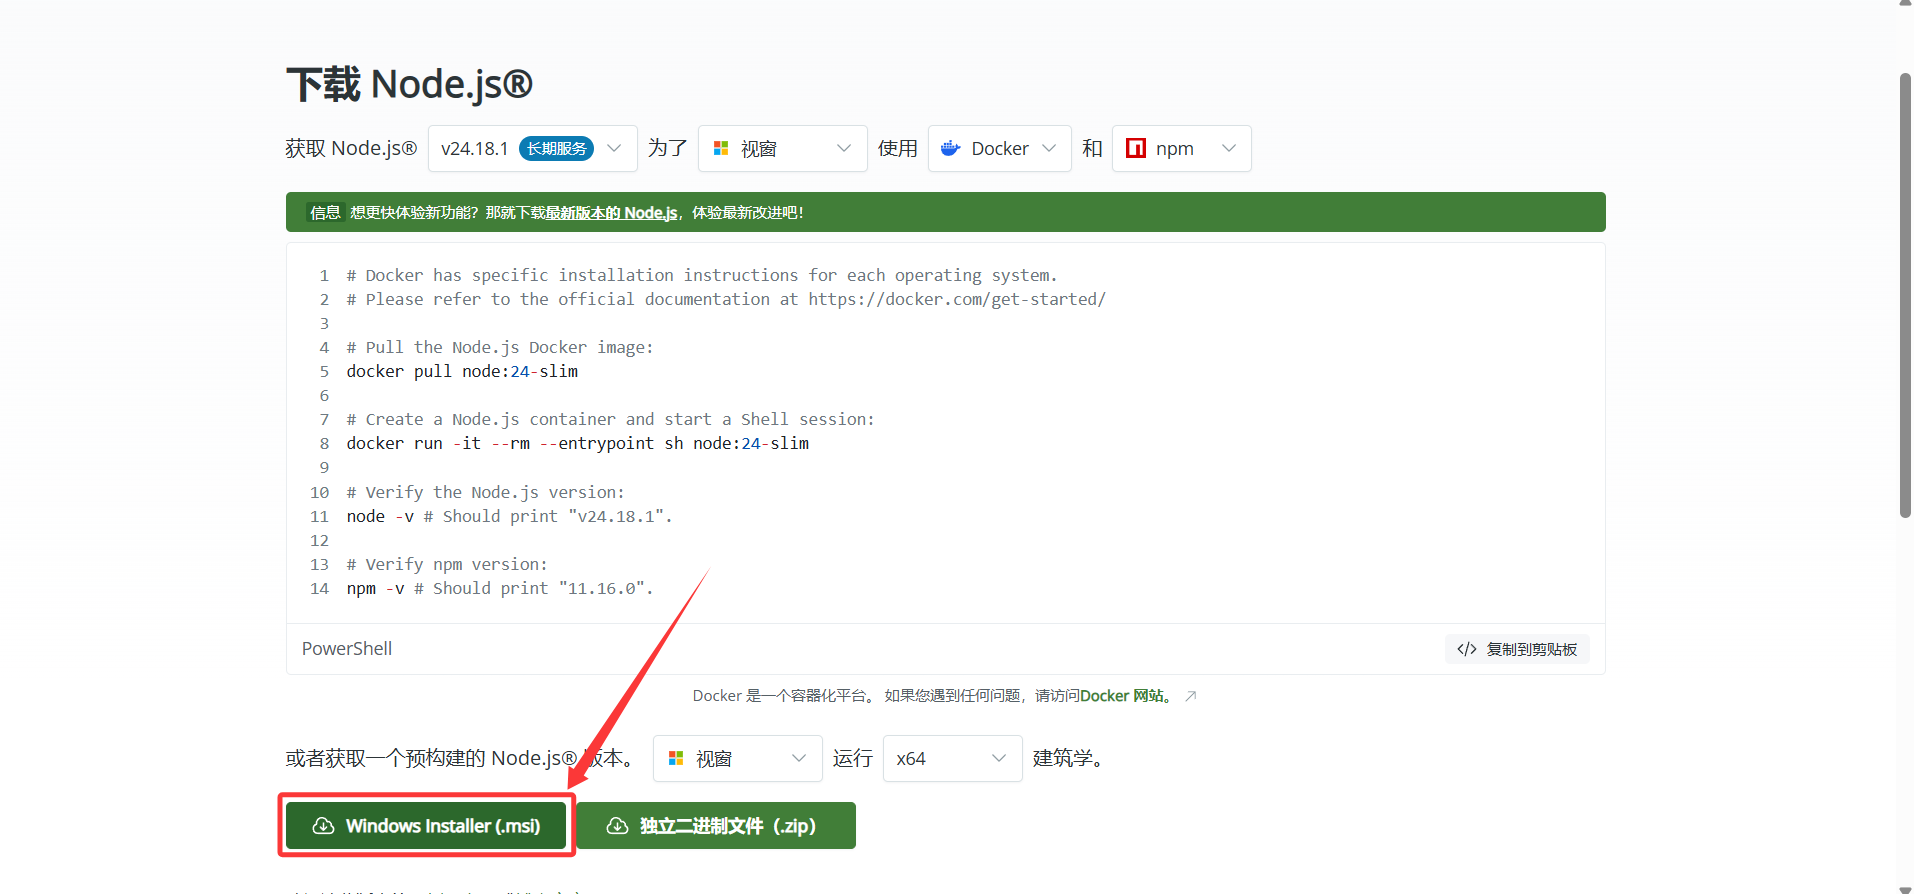Click the "npm -v # Should print" line
The width and height of the screenshot is (1914, 894).
(500, 589)
